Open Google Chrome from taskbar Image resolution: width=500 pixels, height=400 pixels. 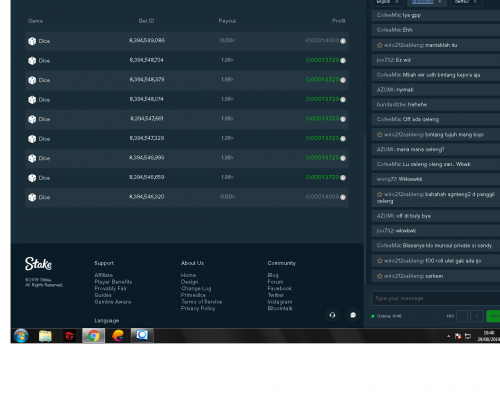[94, 336]
